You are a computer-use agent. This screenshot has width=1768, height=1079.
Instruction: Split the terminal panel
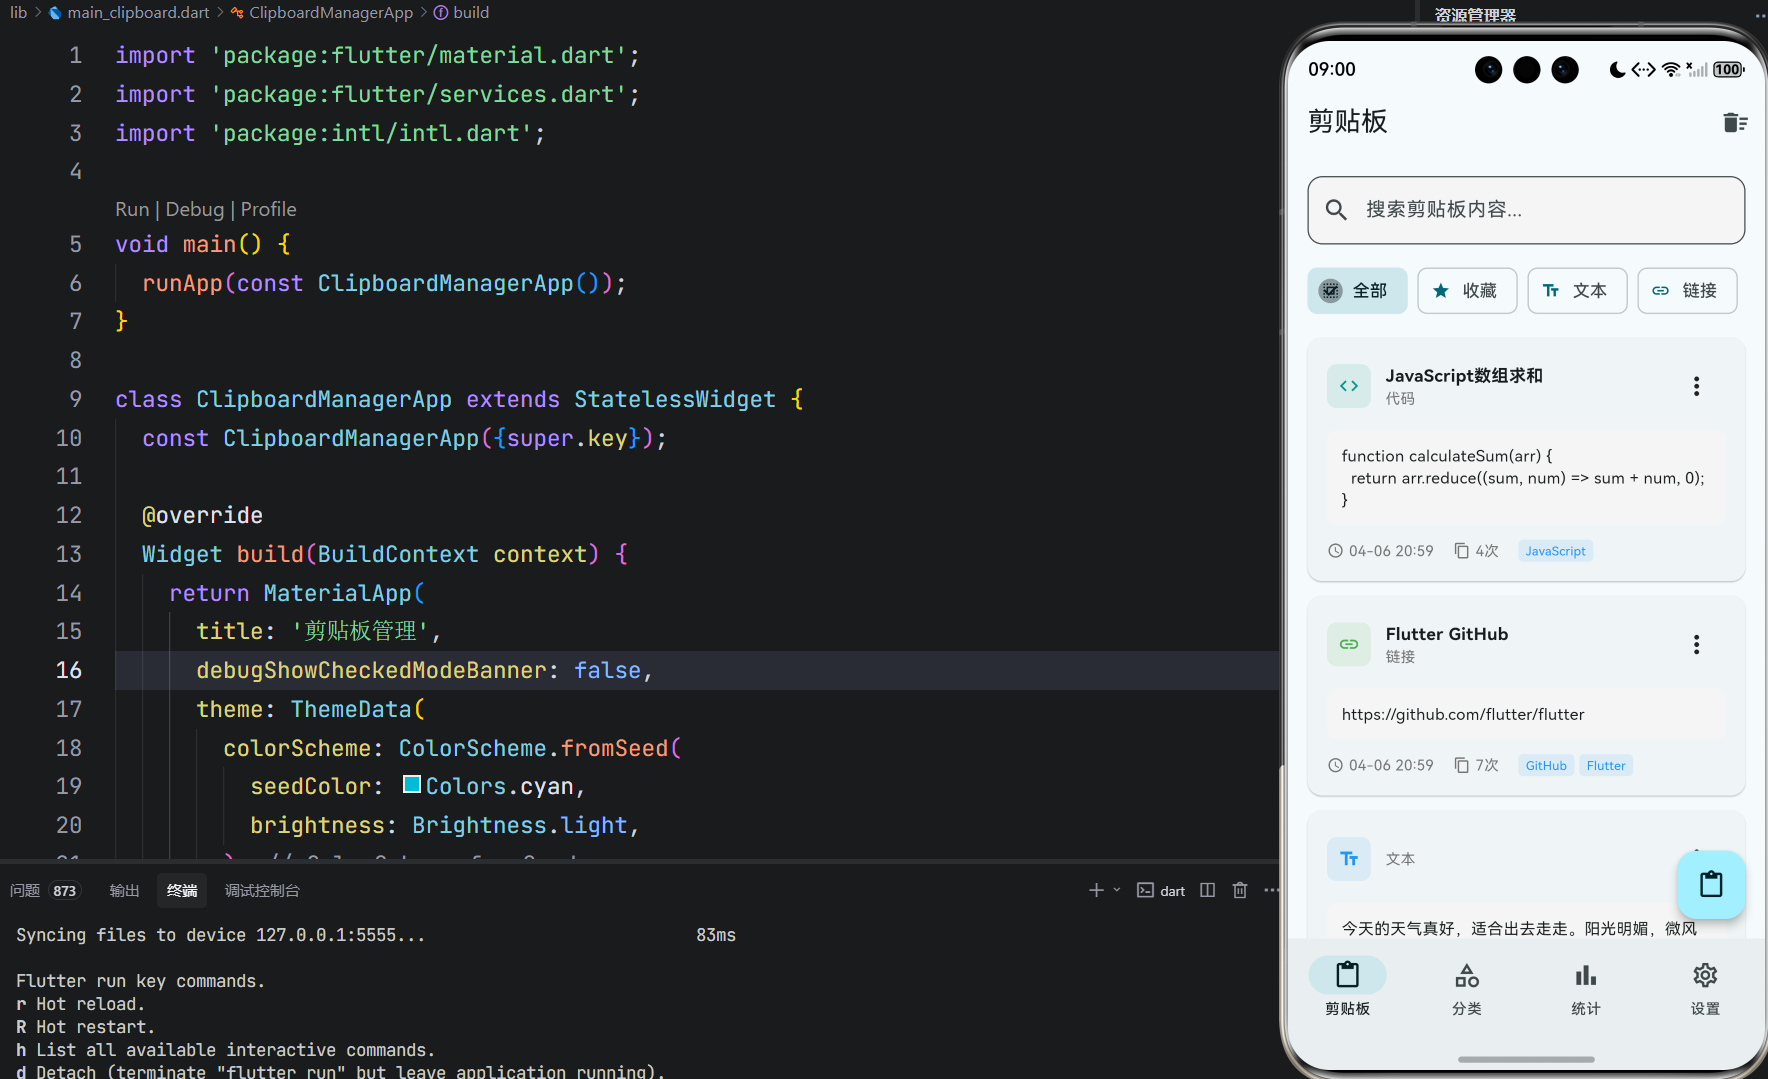point(1208,890)
